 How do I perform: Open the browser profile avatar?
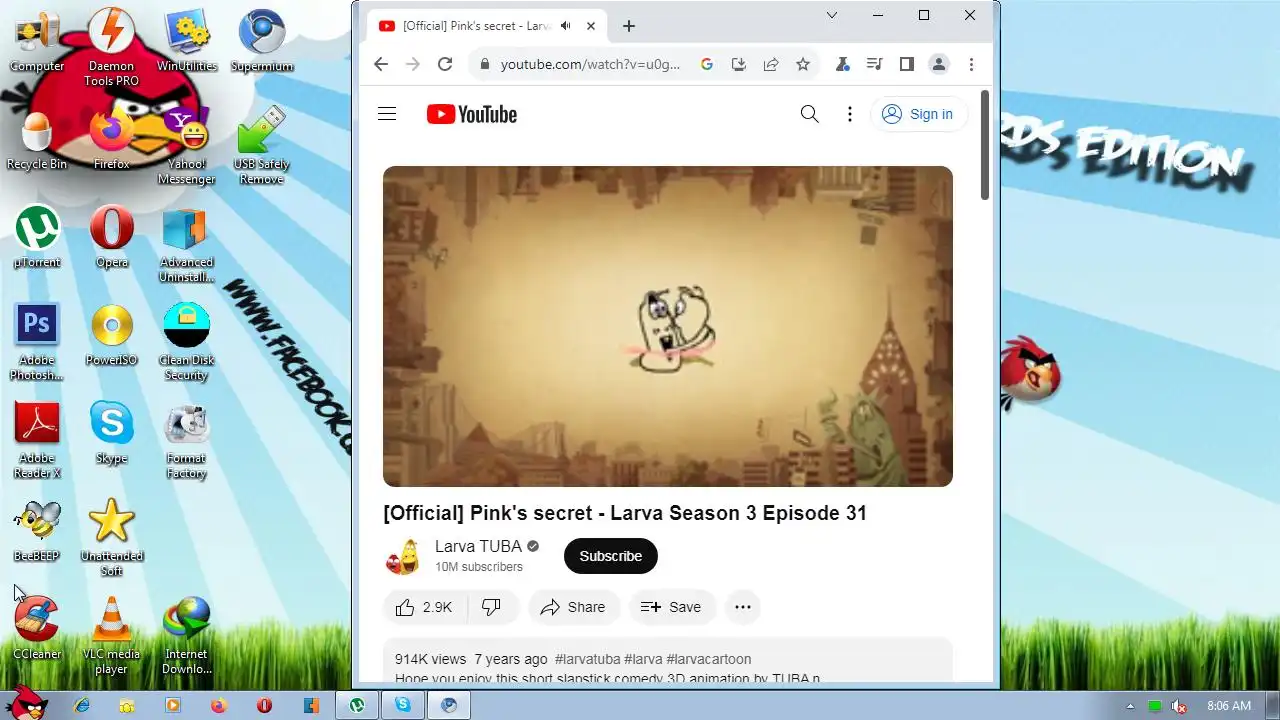[939, 64]
